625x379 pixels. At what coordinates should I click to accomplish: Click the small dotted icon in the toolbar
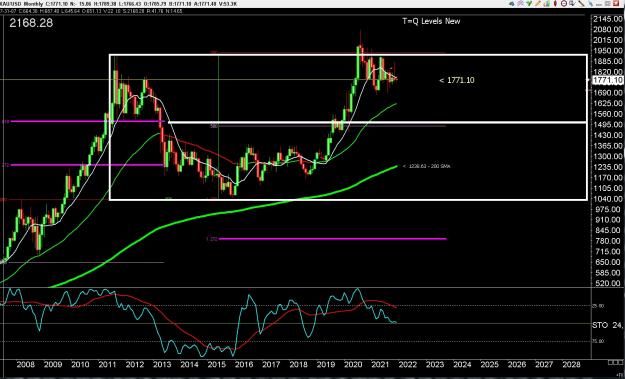599,5
